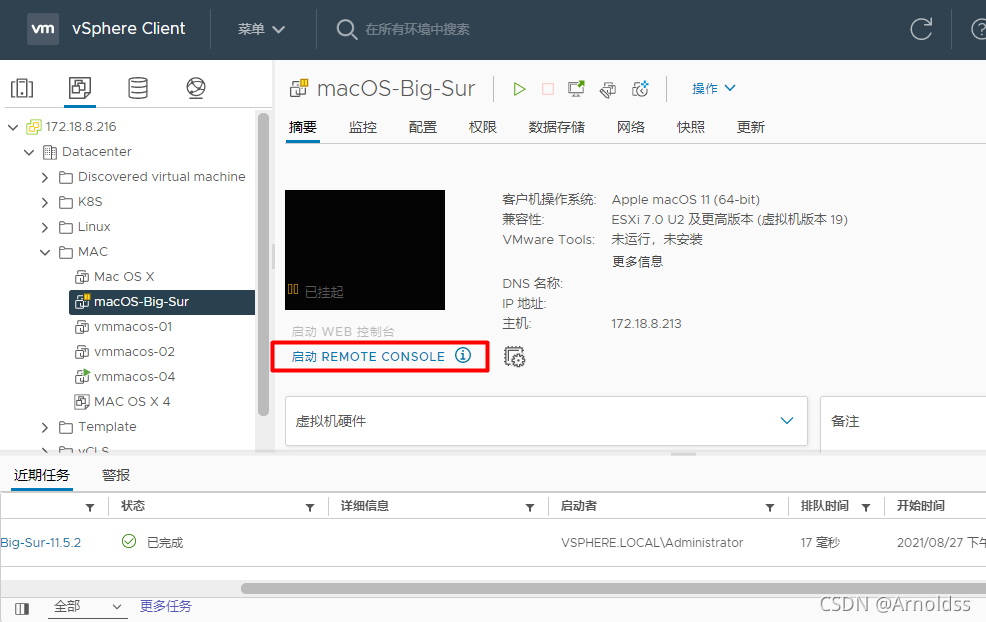This screenshot has height=622, width=986.
Task: Launch console using monitor toolbar icon
Action: coord(576,89)
